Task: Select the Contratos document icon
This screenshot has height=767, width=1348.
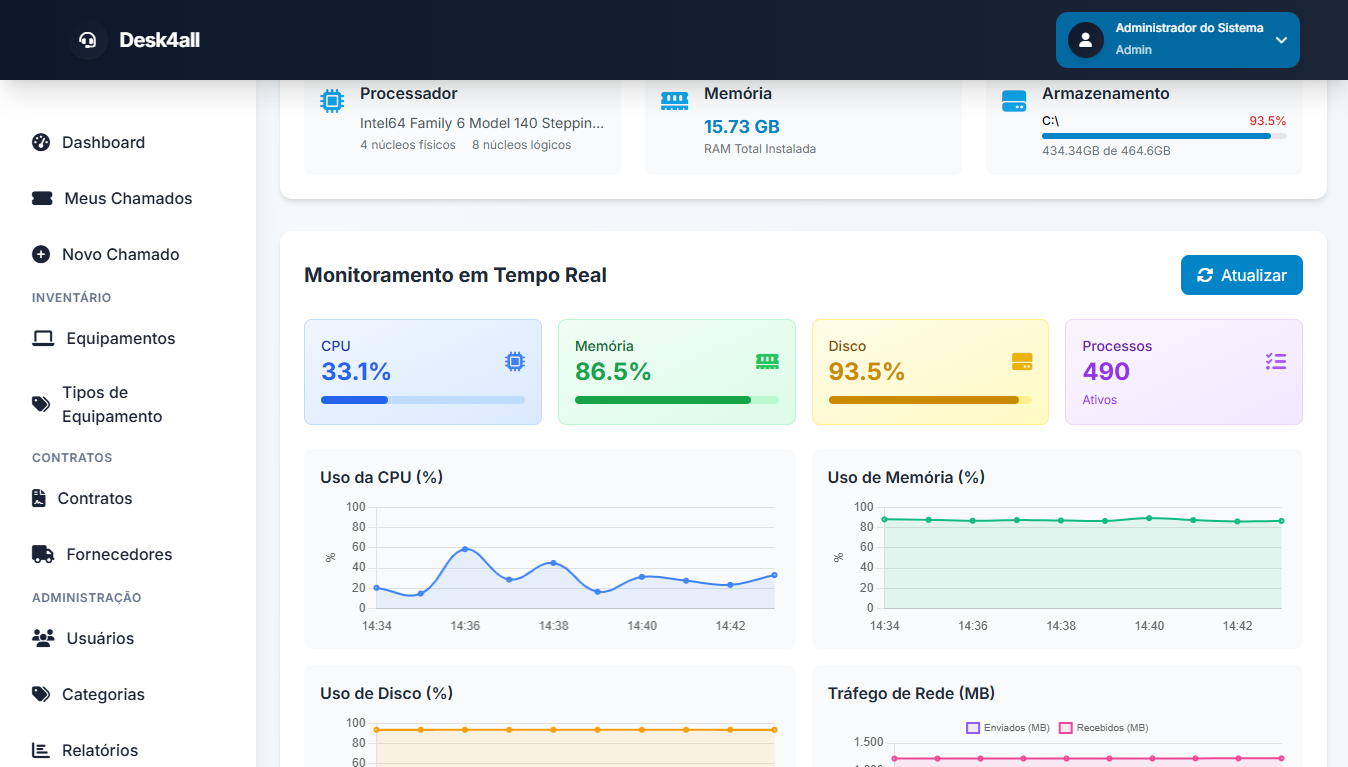Action: [38, 498]
